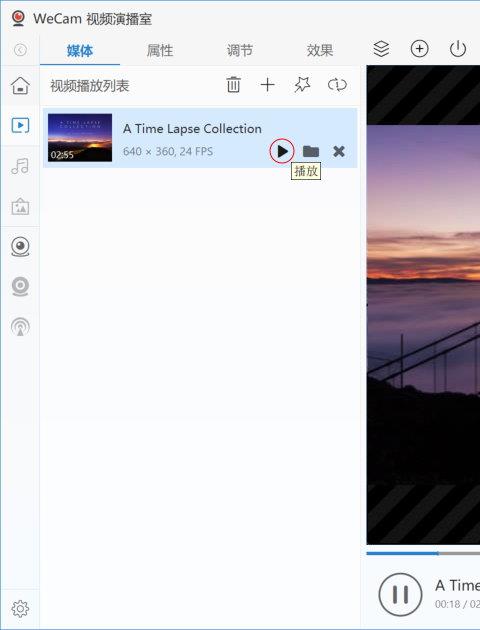This screenshot has height=630, width=480.
Task: Select the webcam sidebar icon
Action: pyautogui.click(x=20, y=246)
